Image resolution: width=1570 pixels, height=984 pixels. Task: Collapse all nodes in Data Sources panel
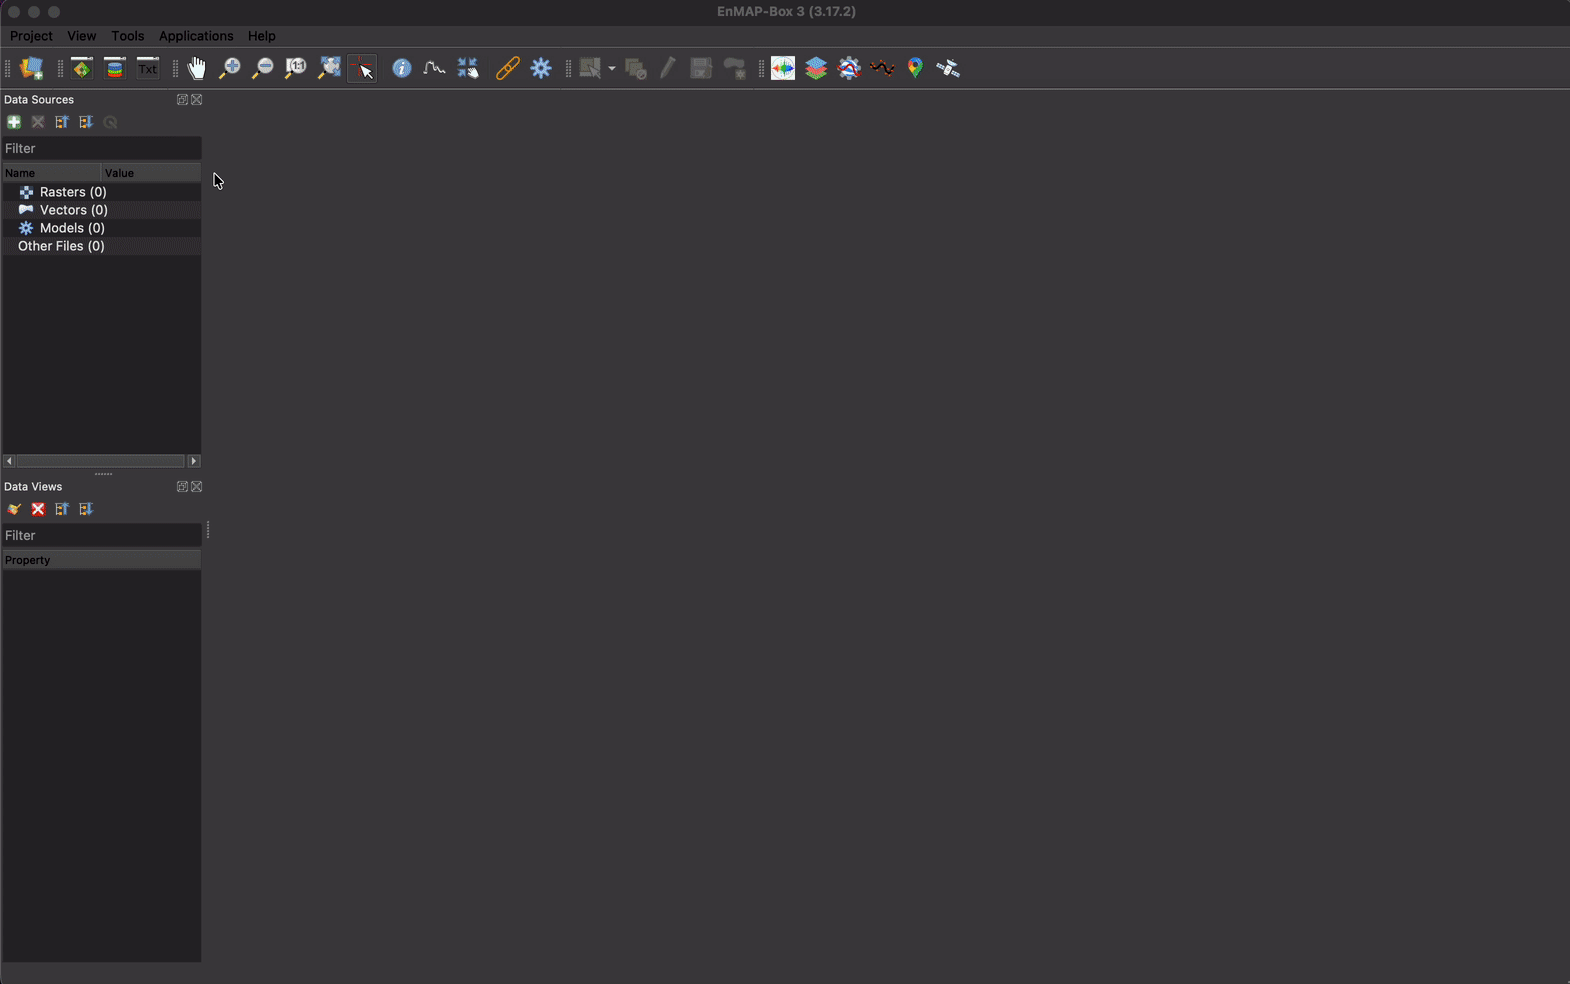[x=62, y=122]
